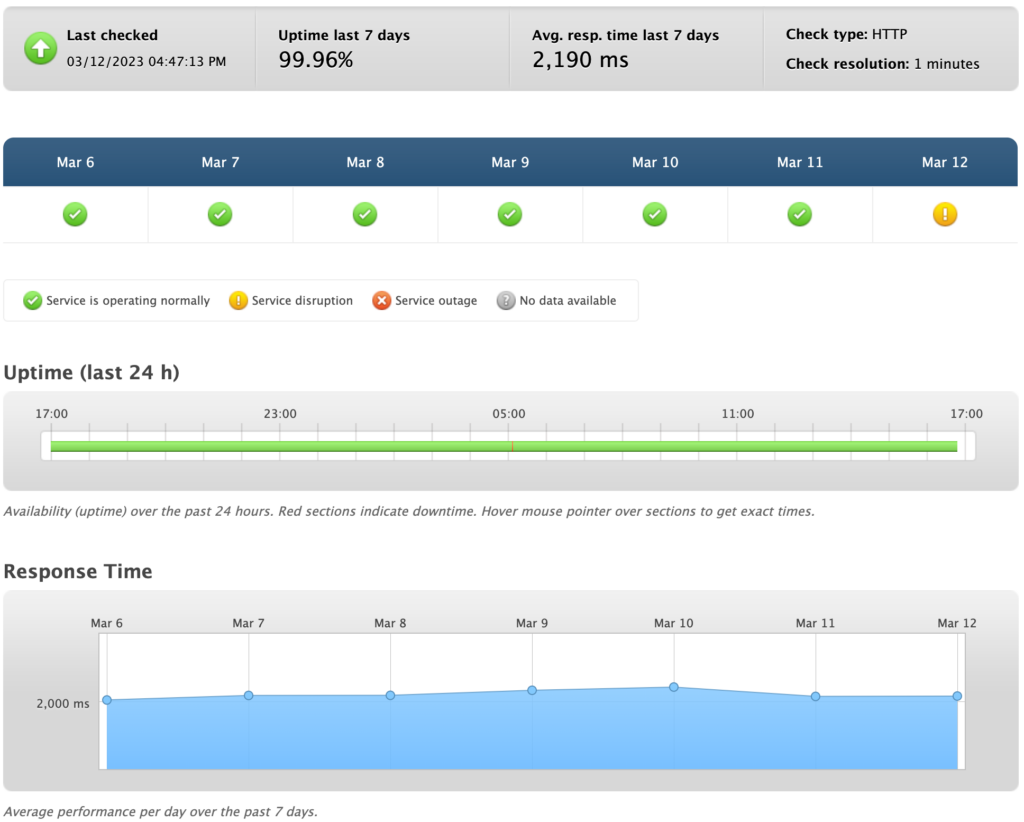The height and width of the screenshot is (822, 1024).
Task: Click the Mar 7 response time data point
Action: [249, 695]
